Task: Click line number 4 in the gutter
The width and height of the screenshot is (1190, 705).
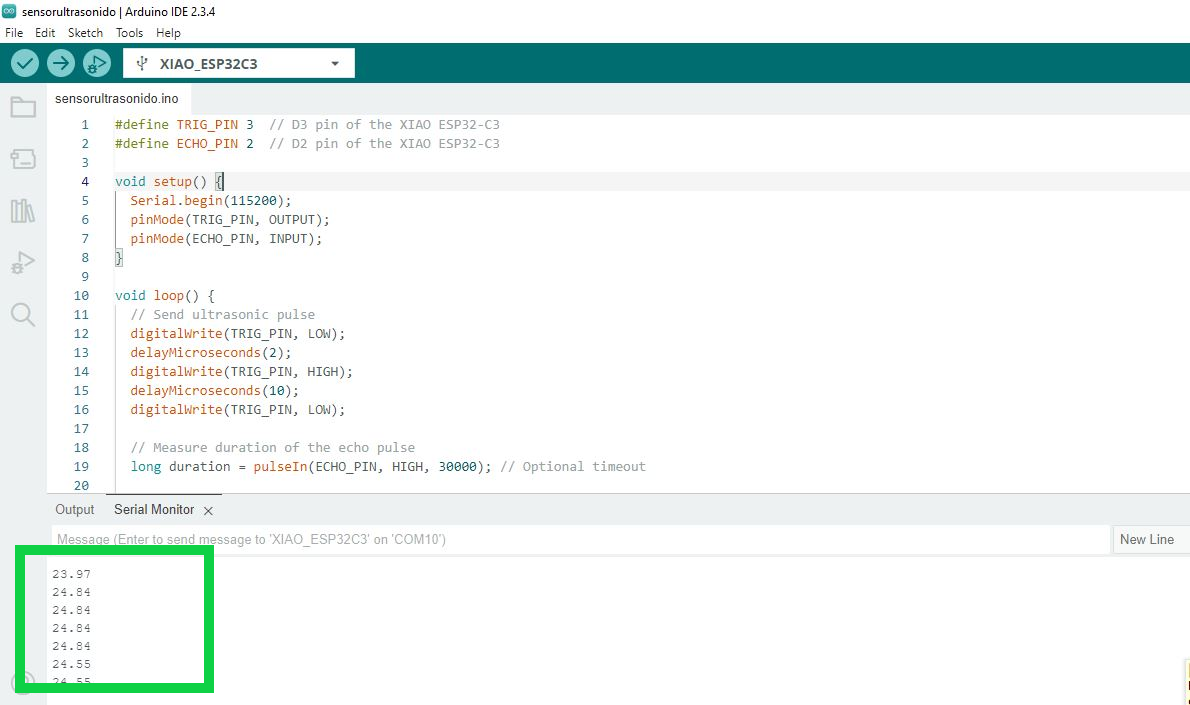Action: click(85, 181)
